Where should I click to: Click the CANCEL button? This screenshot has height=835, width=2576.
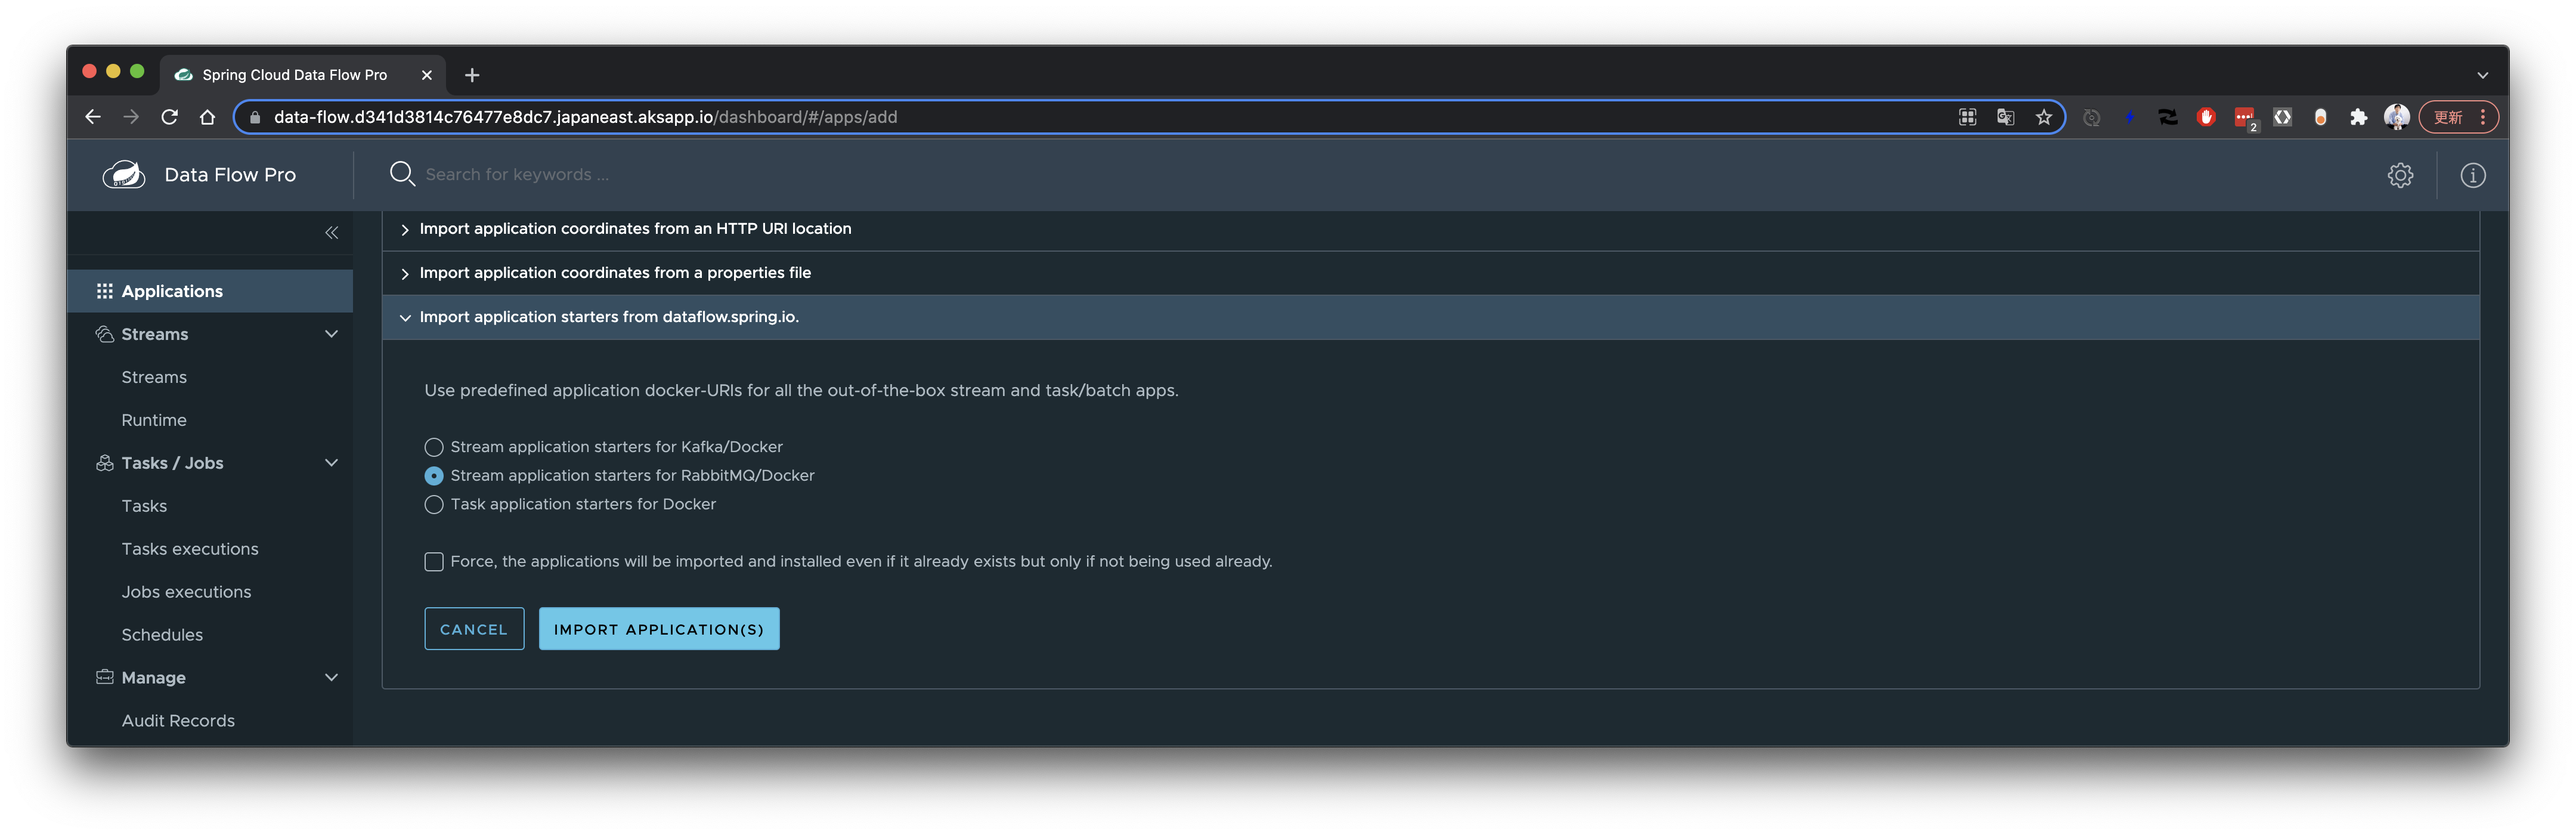click(474, 629)
